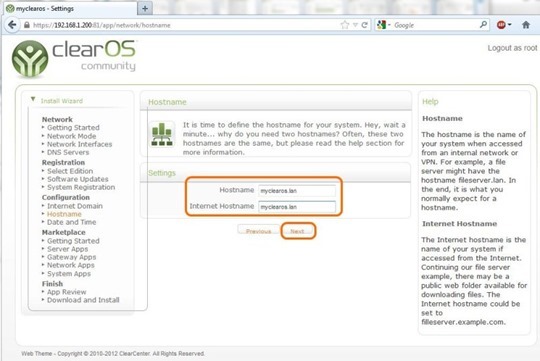Open the Select Edition wizard step
This screenshot has width=540, height=361.
click(70, 171)
